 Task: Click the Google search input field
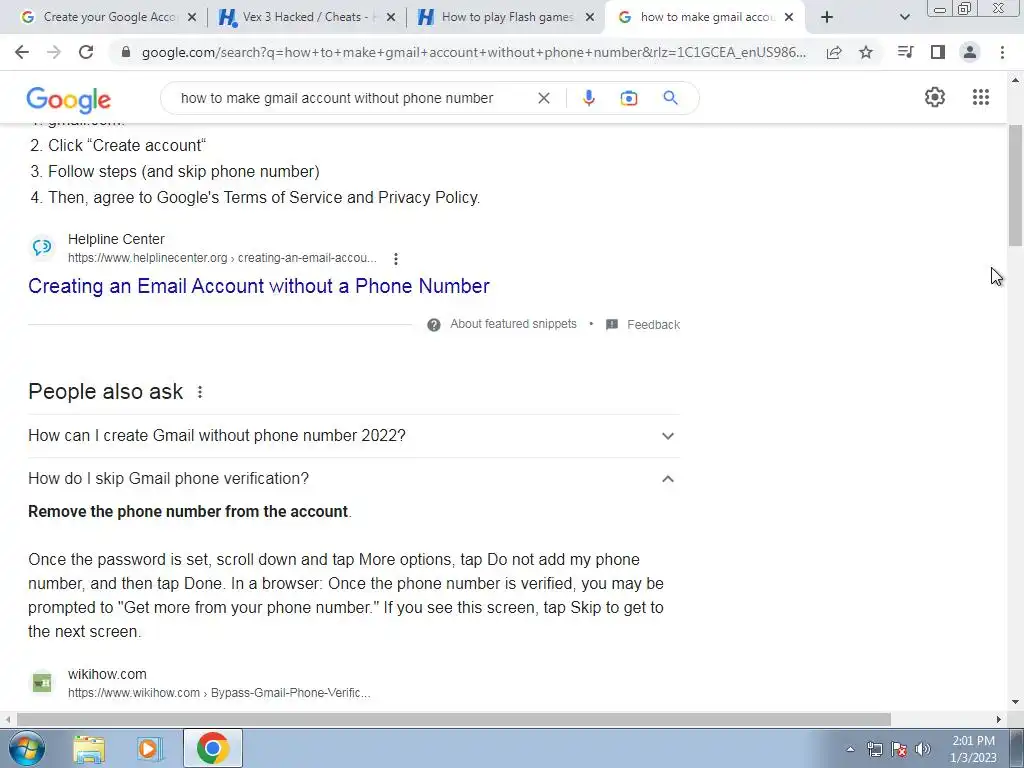pyautogui.click(x=353, y=98)
